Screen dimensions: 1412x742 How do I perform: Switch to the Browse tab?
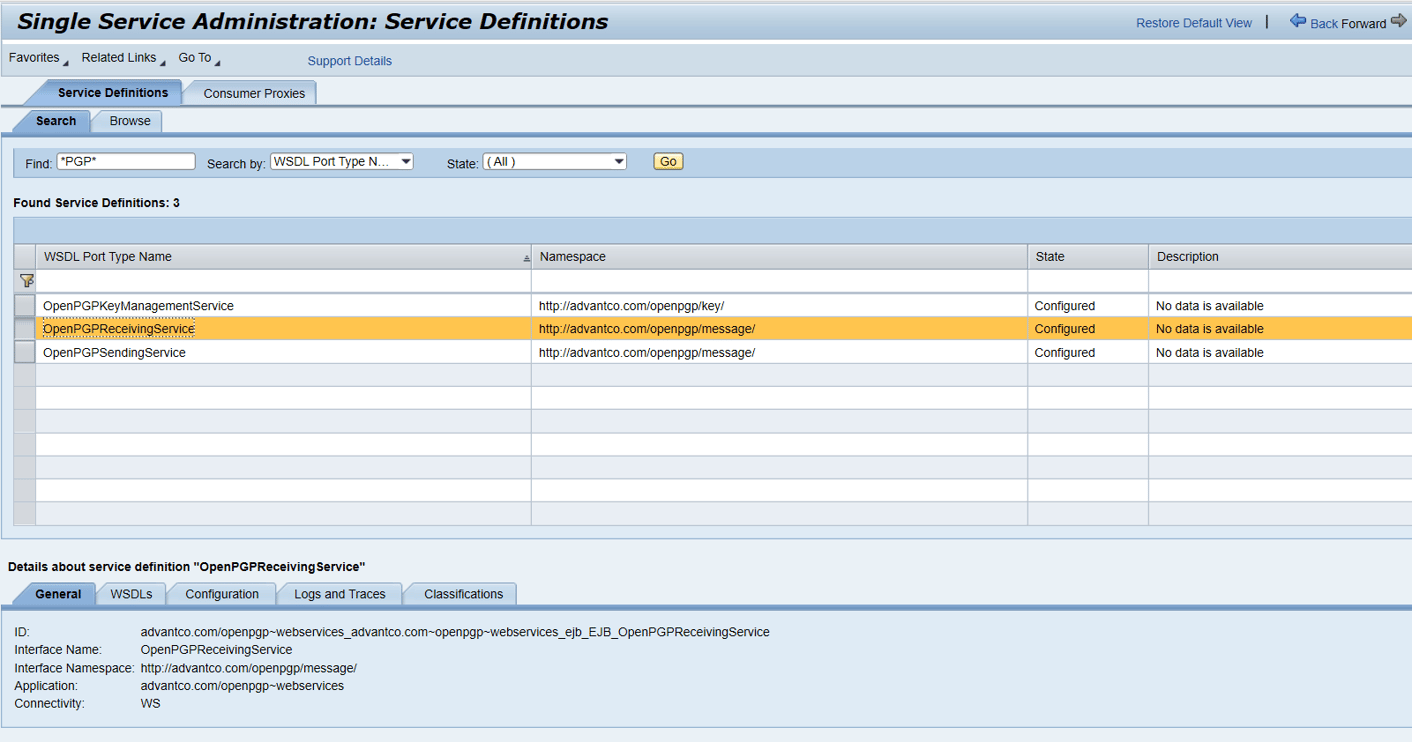(x=130, y=121)
